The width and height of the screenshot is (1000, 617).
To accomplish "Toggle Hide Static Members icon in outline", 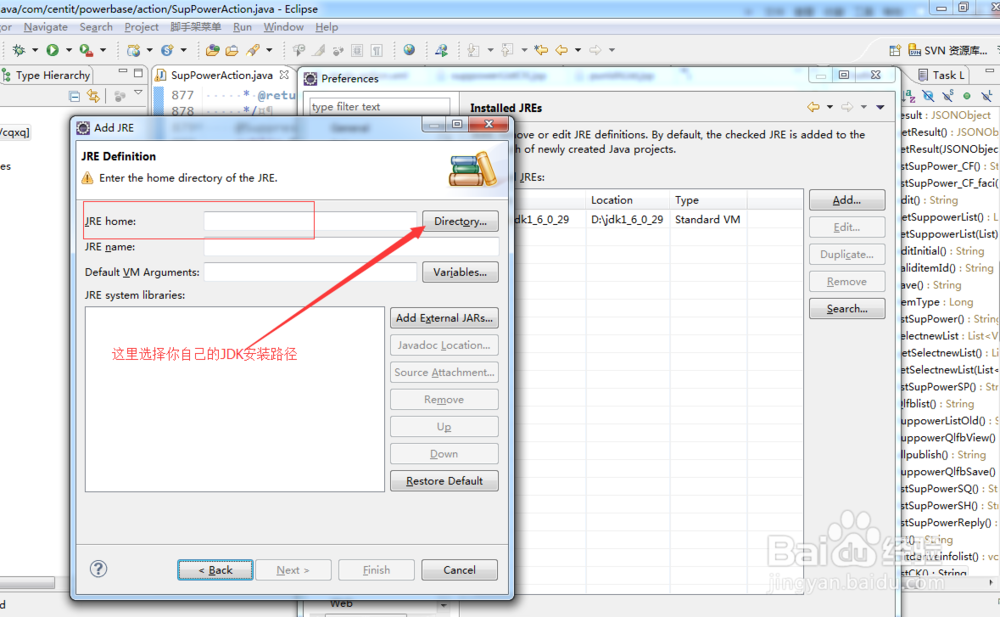I will [948, 96].
